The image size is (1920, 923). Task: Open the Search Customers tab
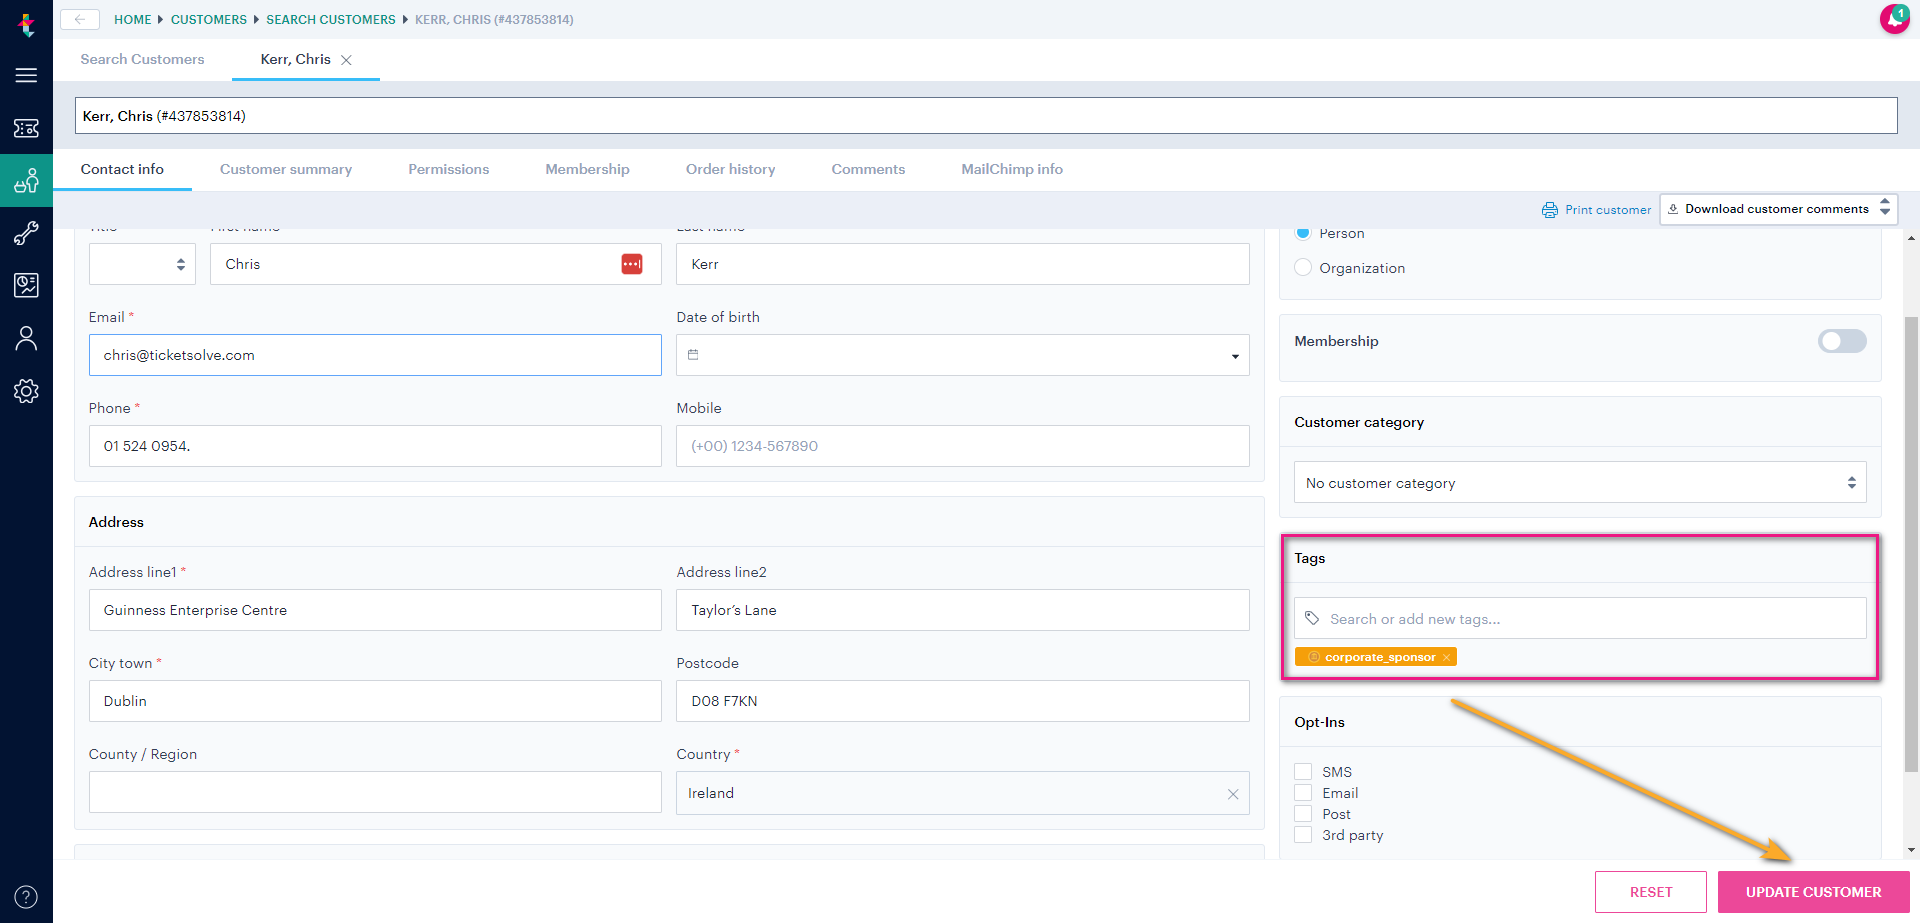click(142, 59)
